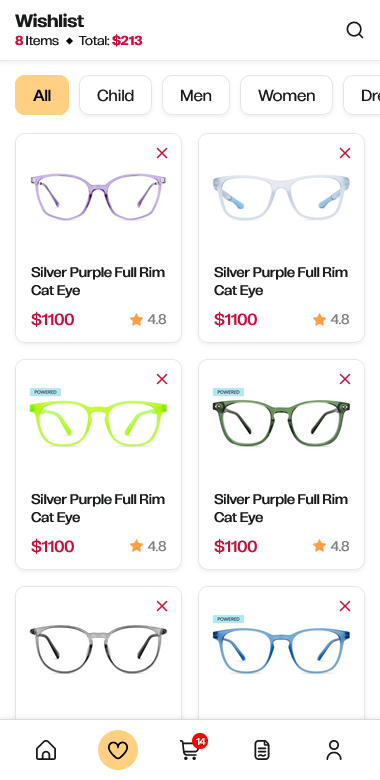Screen dimensions: 380x780
Task: Open the profile person icon
Action: click(334, 750)
